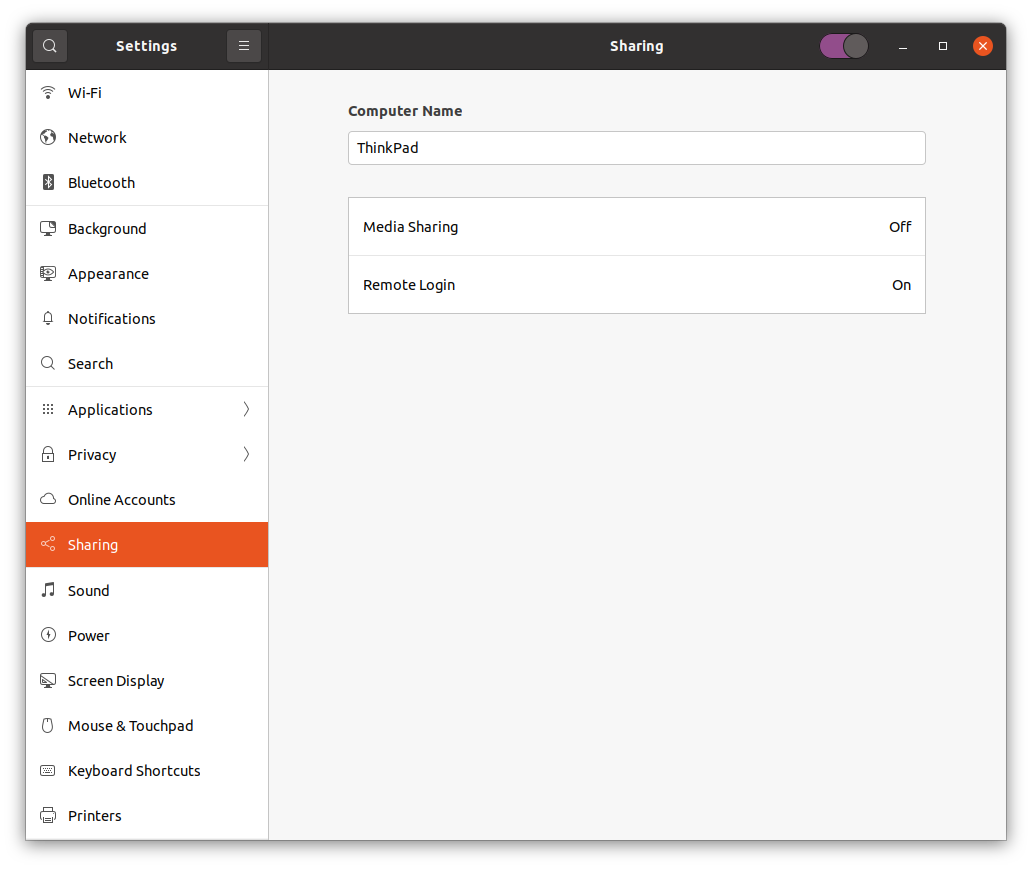The image size is (1032, 869).
Task: Expand the Applications chevron arrow
Action: pos(246,410)
